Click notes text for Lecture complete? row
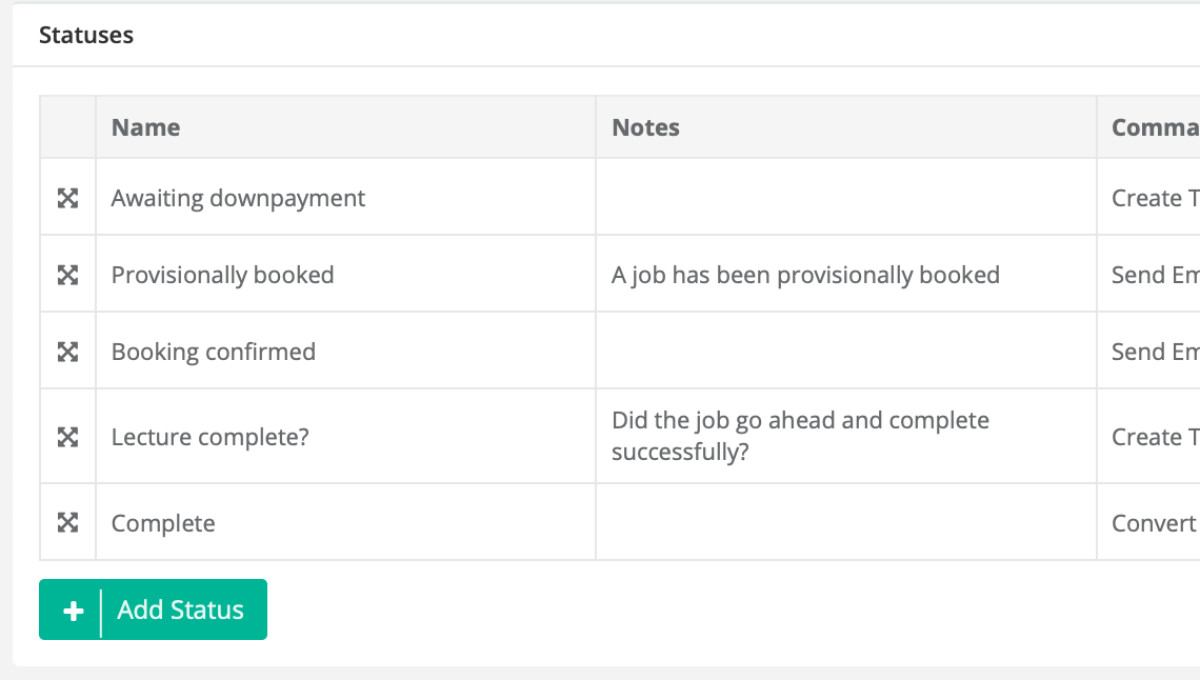This screenshot has width=1200, height=680. point(800,436)
